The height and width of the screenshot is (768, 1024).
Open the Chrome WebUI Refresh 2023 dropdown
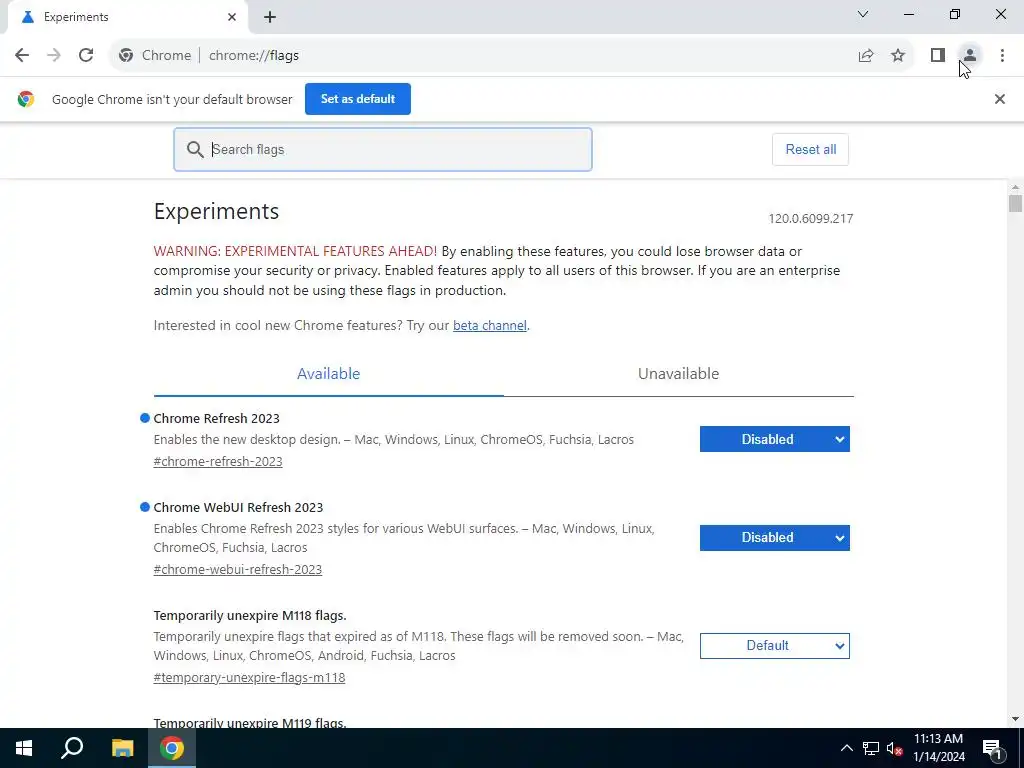coord(775,537)
